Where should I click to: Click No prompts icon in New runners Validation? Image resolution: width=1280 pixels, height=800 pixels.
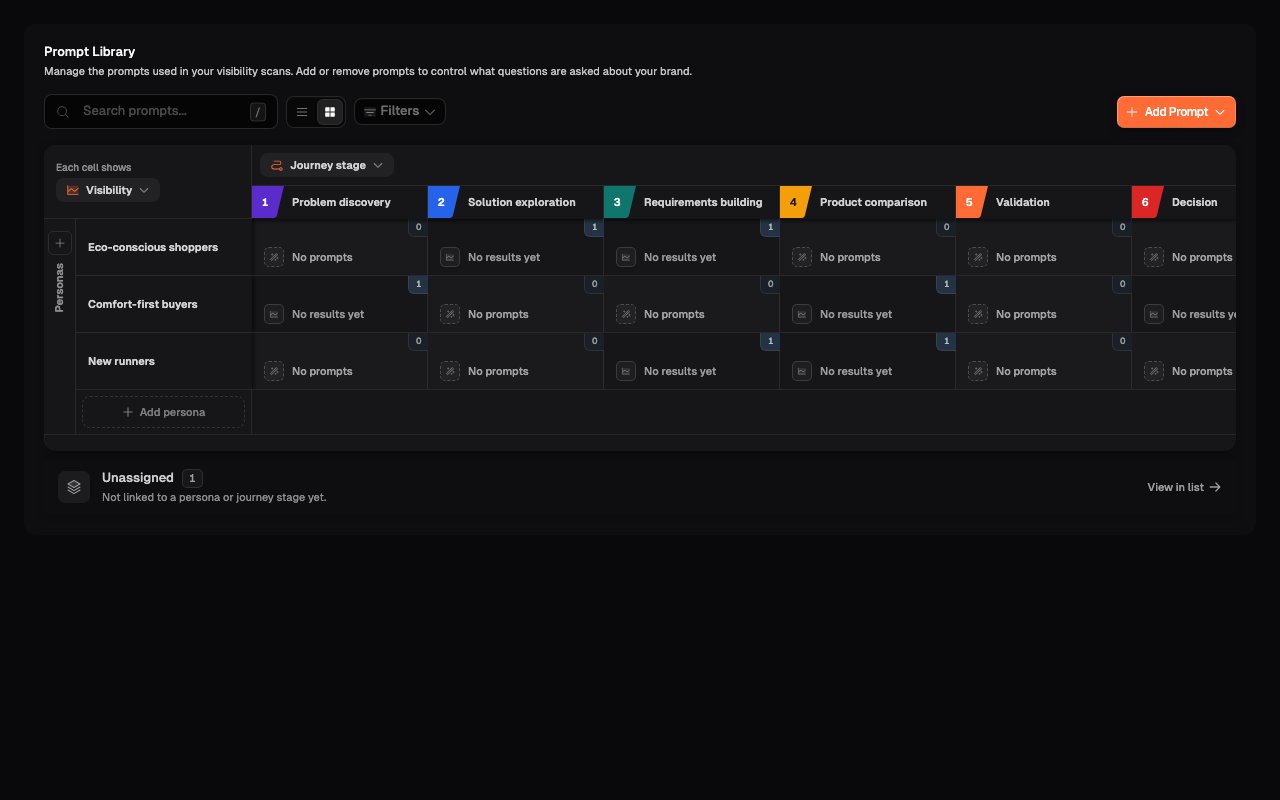(x=978, y=371)
